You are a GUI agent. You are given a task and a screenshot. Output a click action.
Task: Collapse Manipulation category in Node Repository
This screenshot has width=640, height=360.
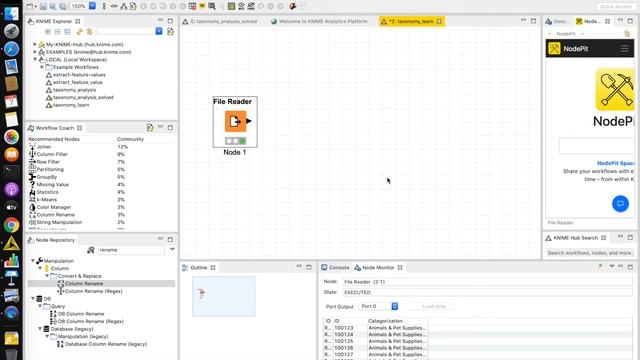coord(33,260)
